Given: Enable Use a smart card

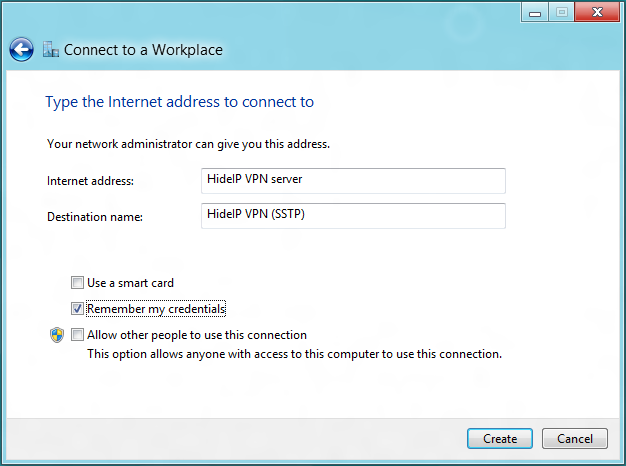Looking at the screenshot, I should tap(77, 283).
